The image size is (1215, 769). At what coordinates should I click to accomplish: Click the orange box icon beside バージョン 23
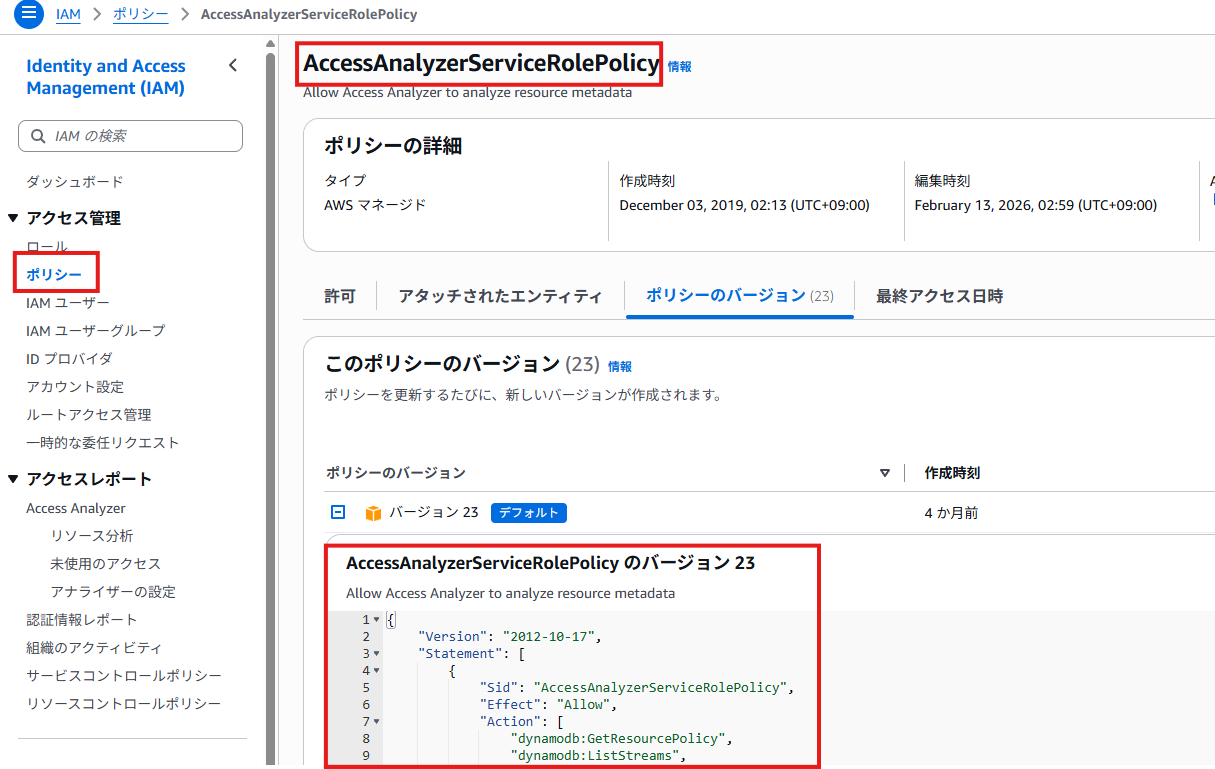374,513
